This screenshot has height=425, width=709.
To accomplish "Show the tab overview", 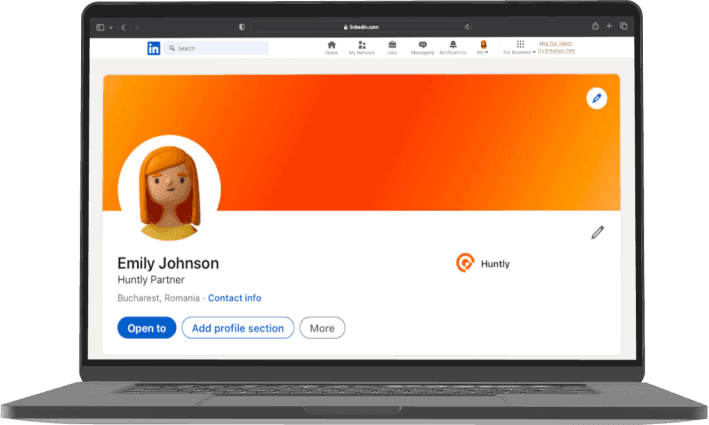I will tap(624, 26).
